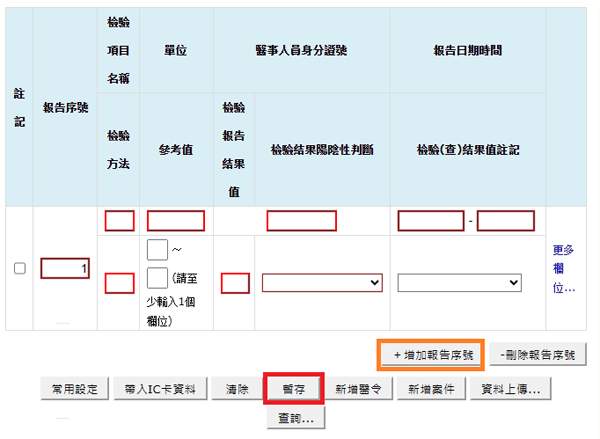Click the 檢驗項目名稱 input box

(x=119, y=221)
